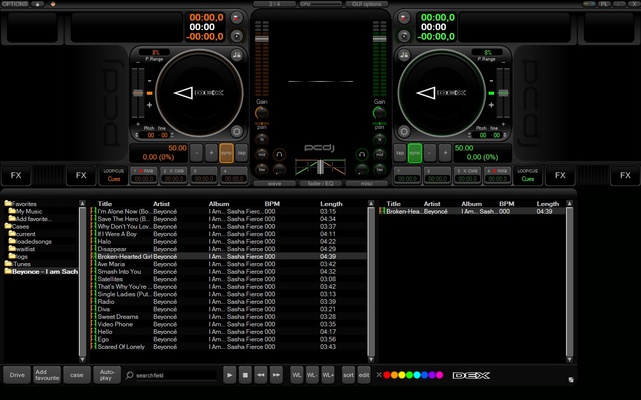641x400 pixels.
Task: Click the right channel mid EQ knob
Action: 379,155
